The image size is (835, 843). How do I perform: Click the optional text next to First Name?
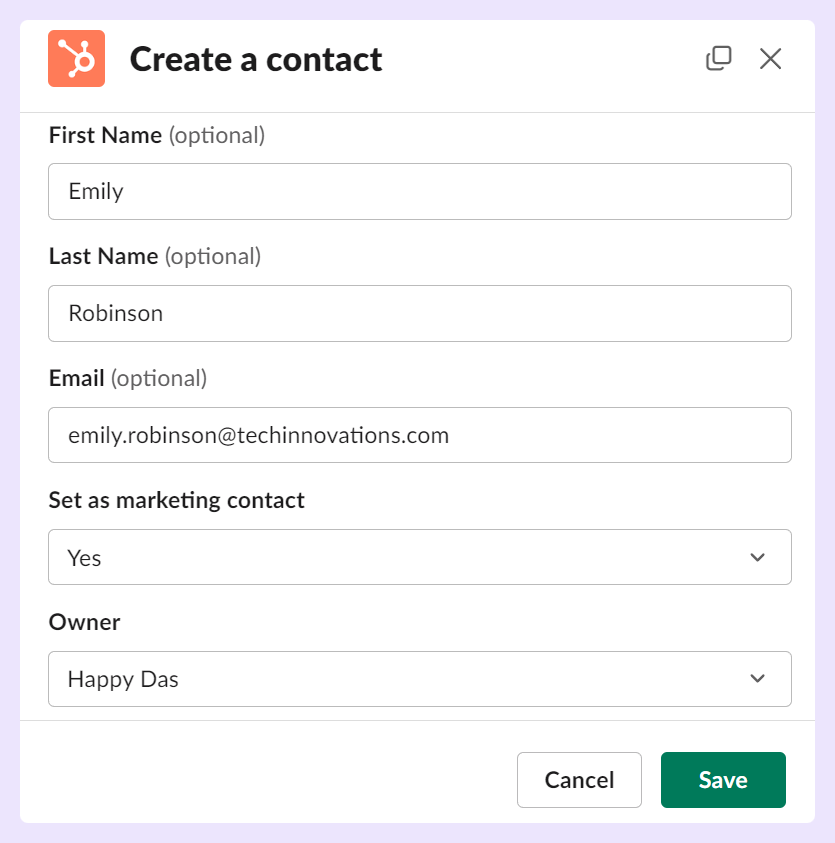217,135
